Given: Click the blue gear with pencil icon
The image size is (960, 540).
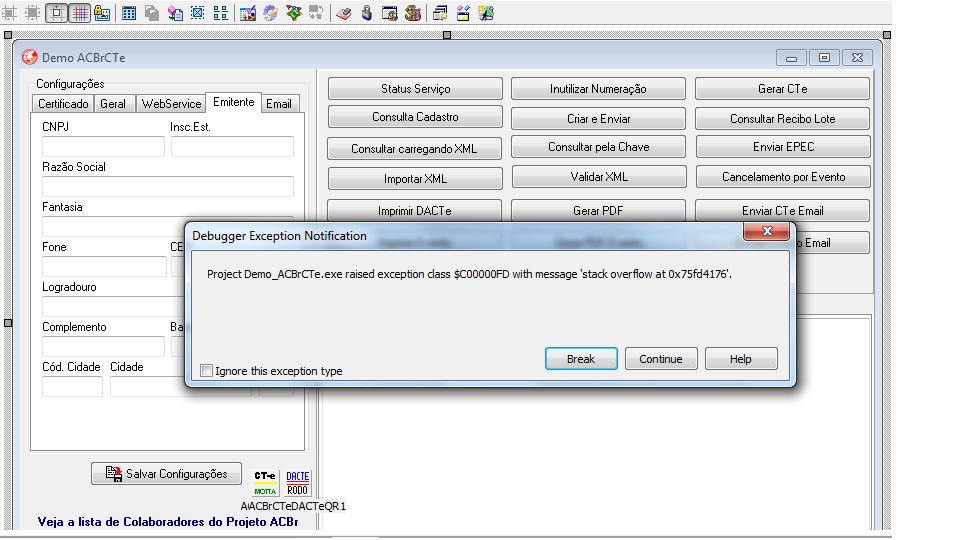Looking at the screenshot, I should 271,13.
